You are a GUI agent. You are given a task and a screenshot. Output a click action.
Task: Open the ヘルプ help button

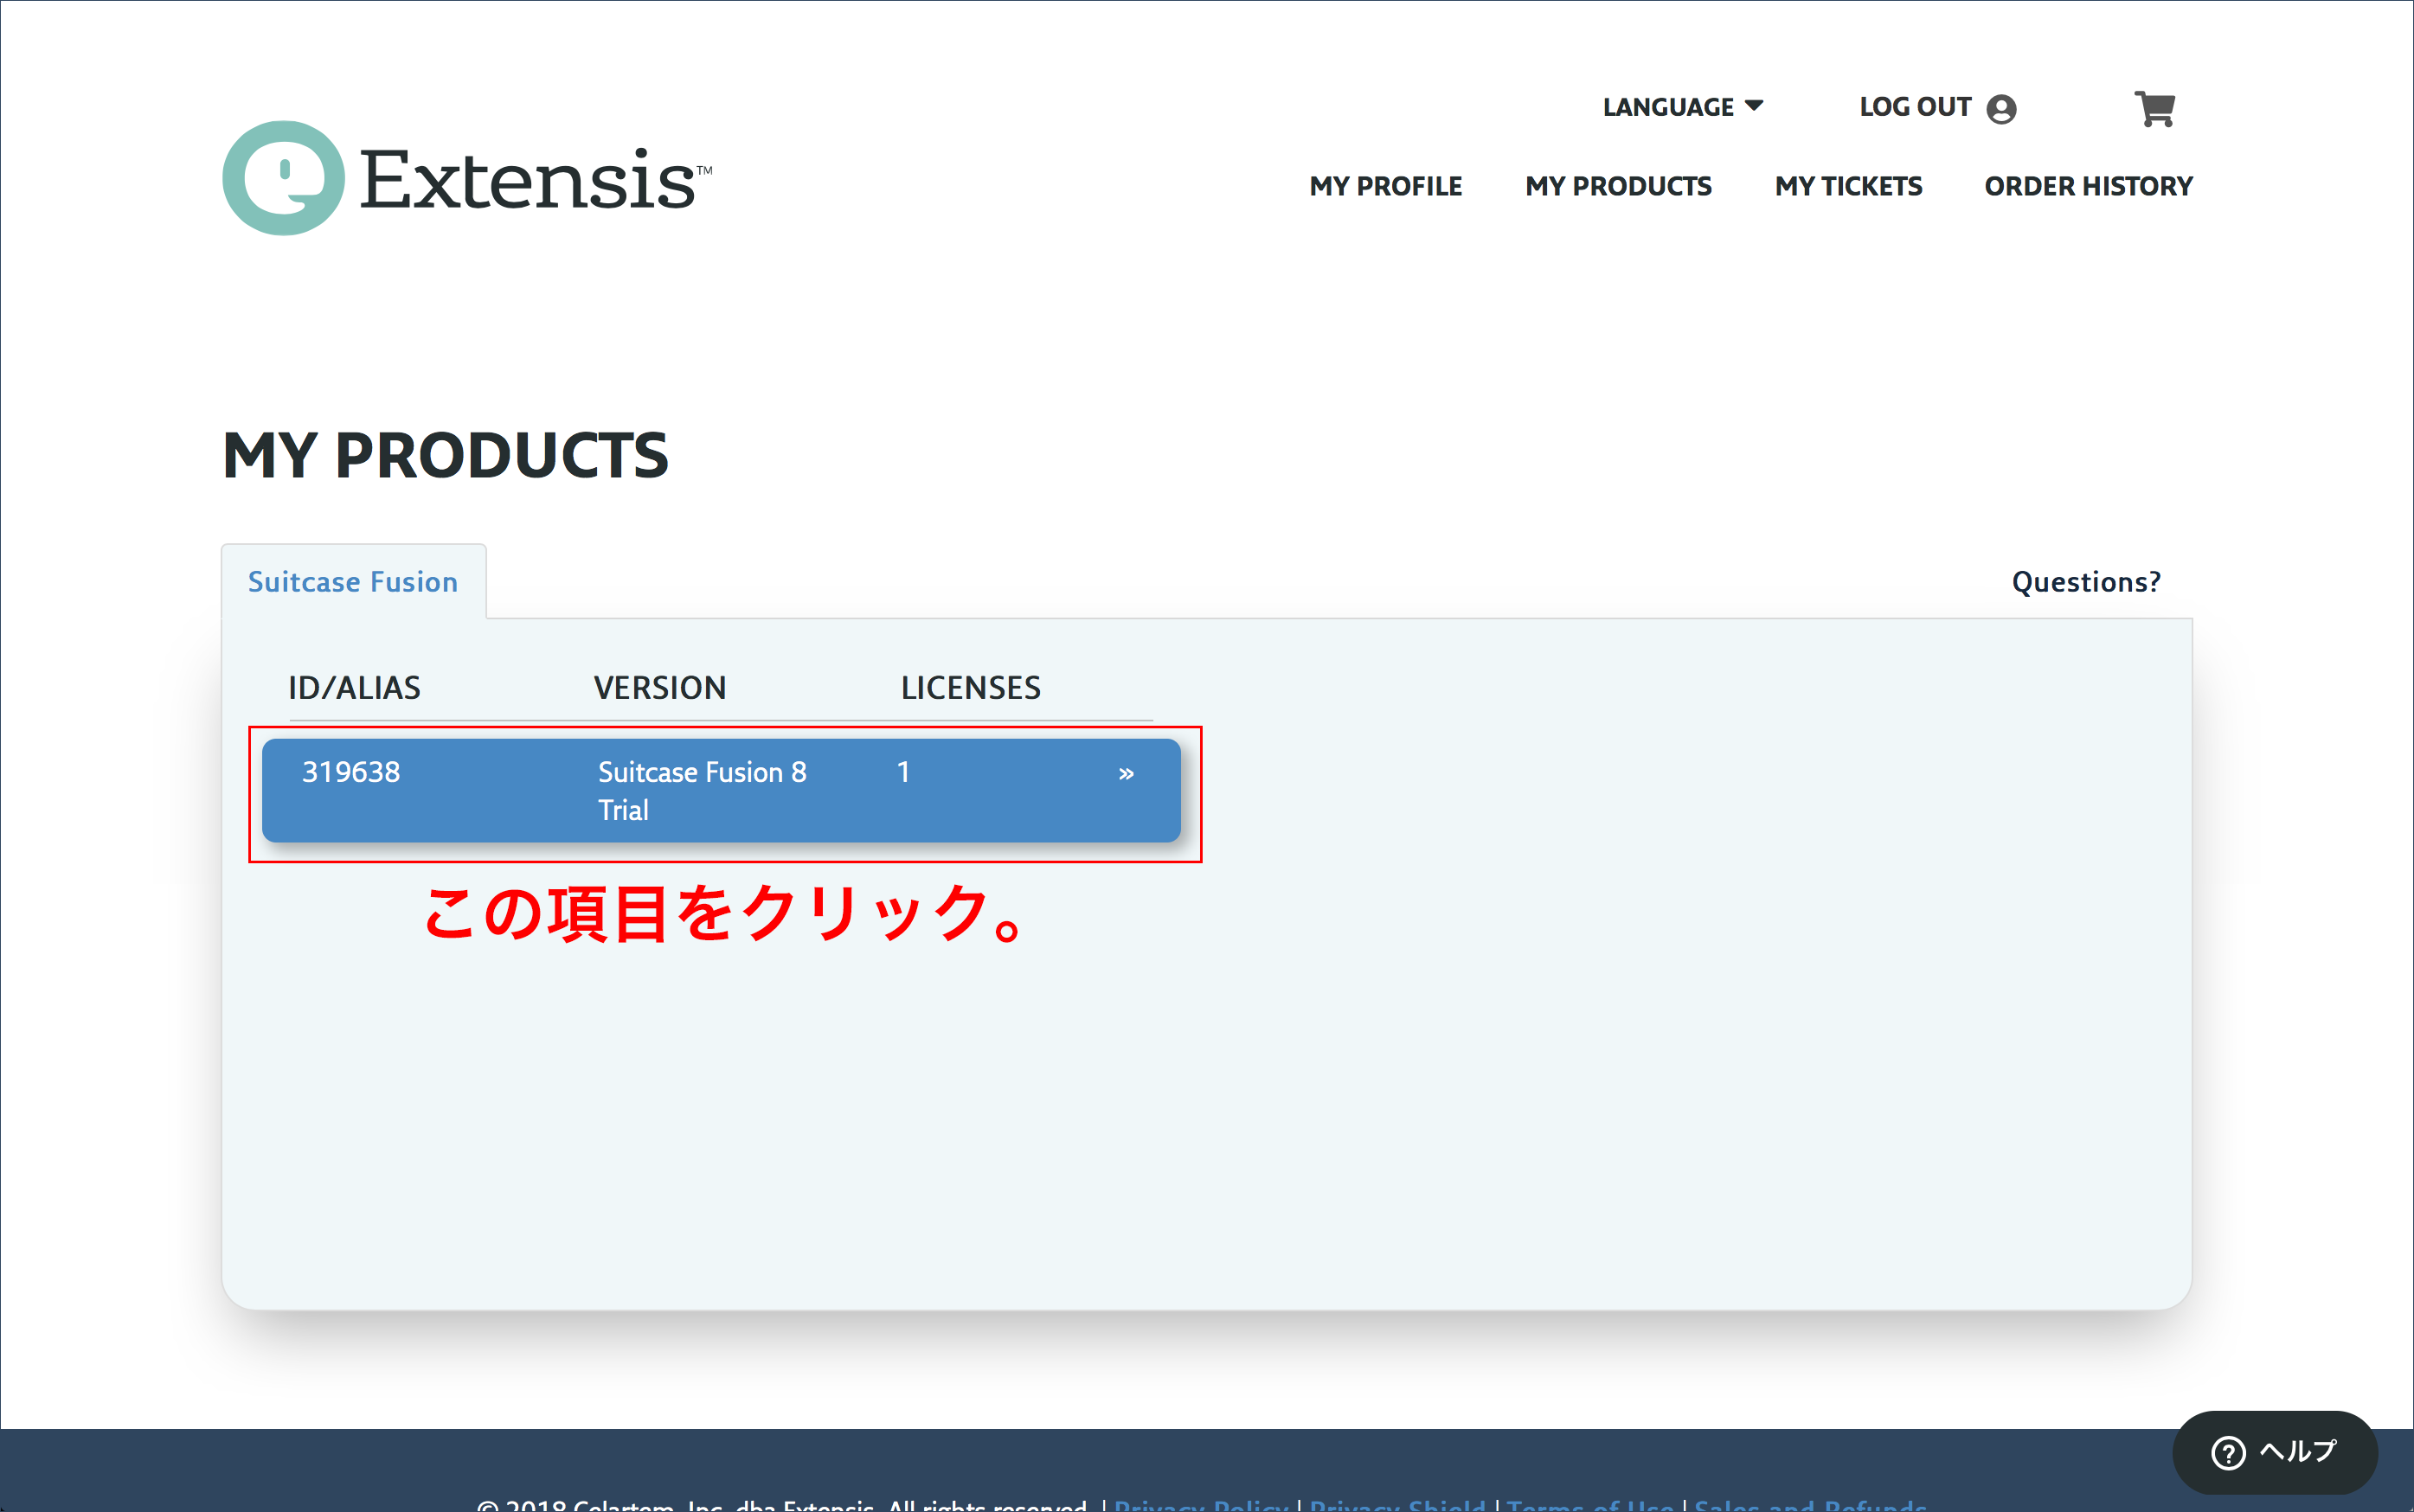(x=2275, y=1452)
